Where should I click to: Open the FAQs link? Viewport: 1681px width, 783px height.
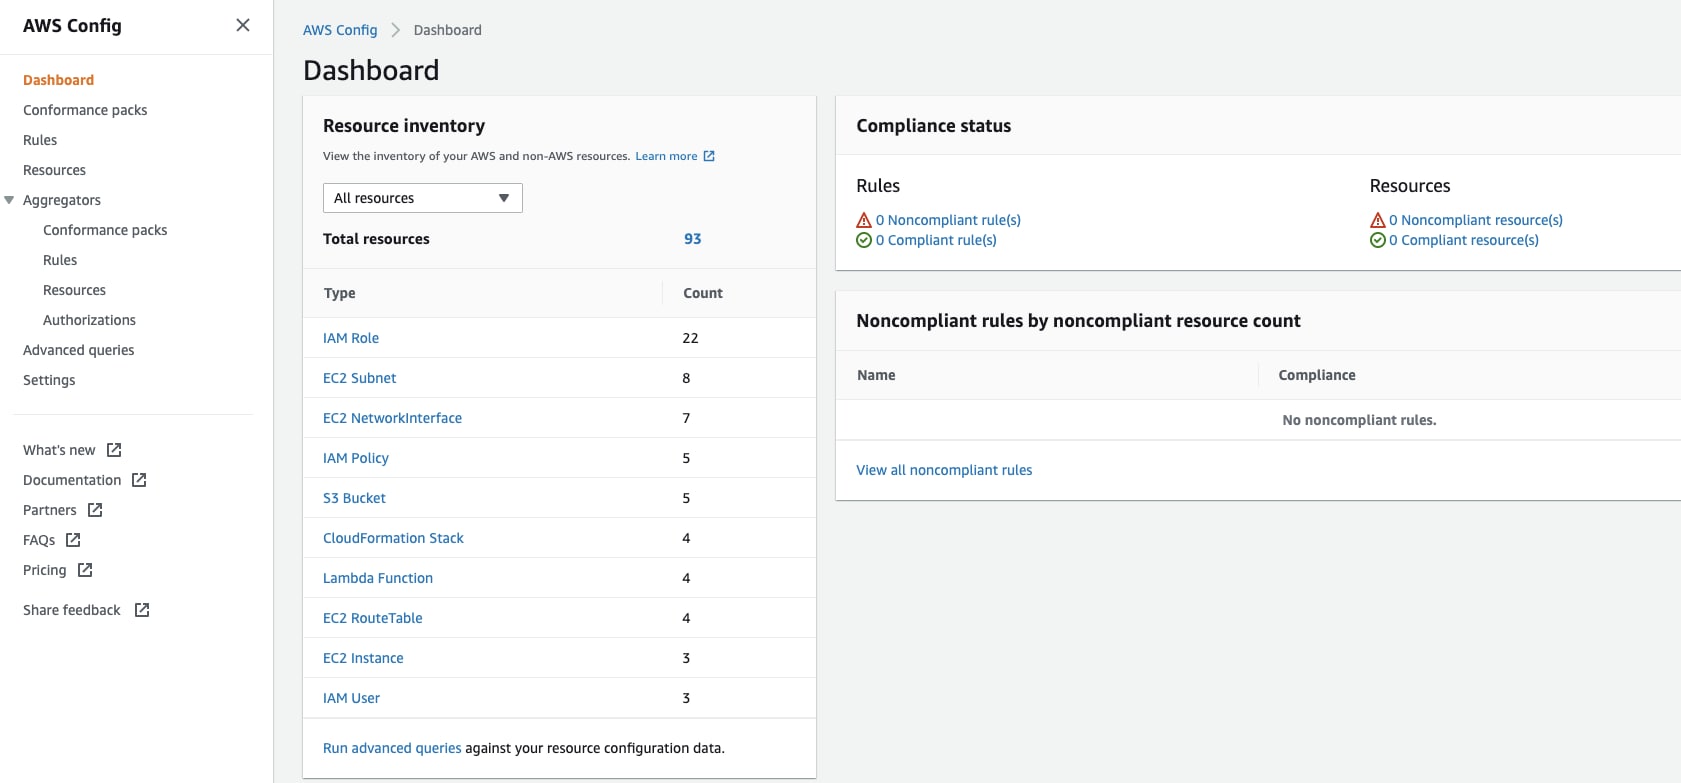click(39, 540)
